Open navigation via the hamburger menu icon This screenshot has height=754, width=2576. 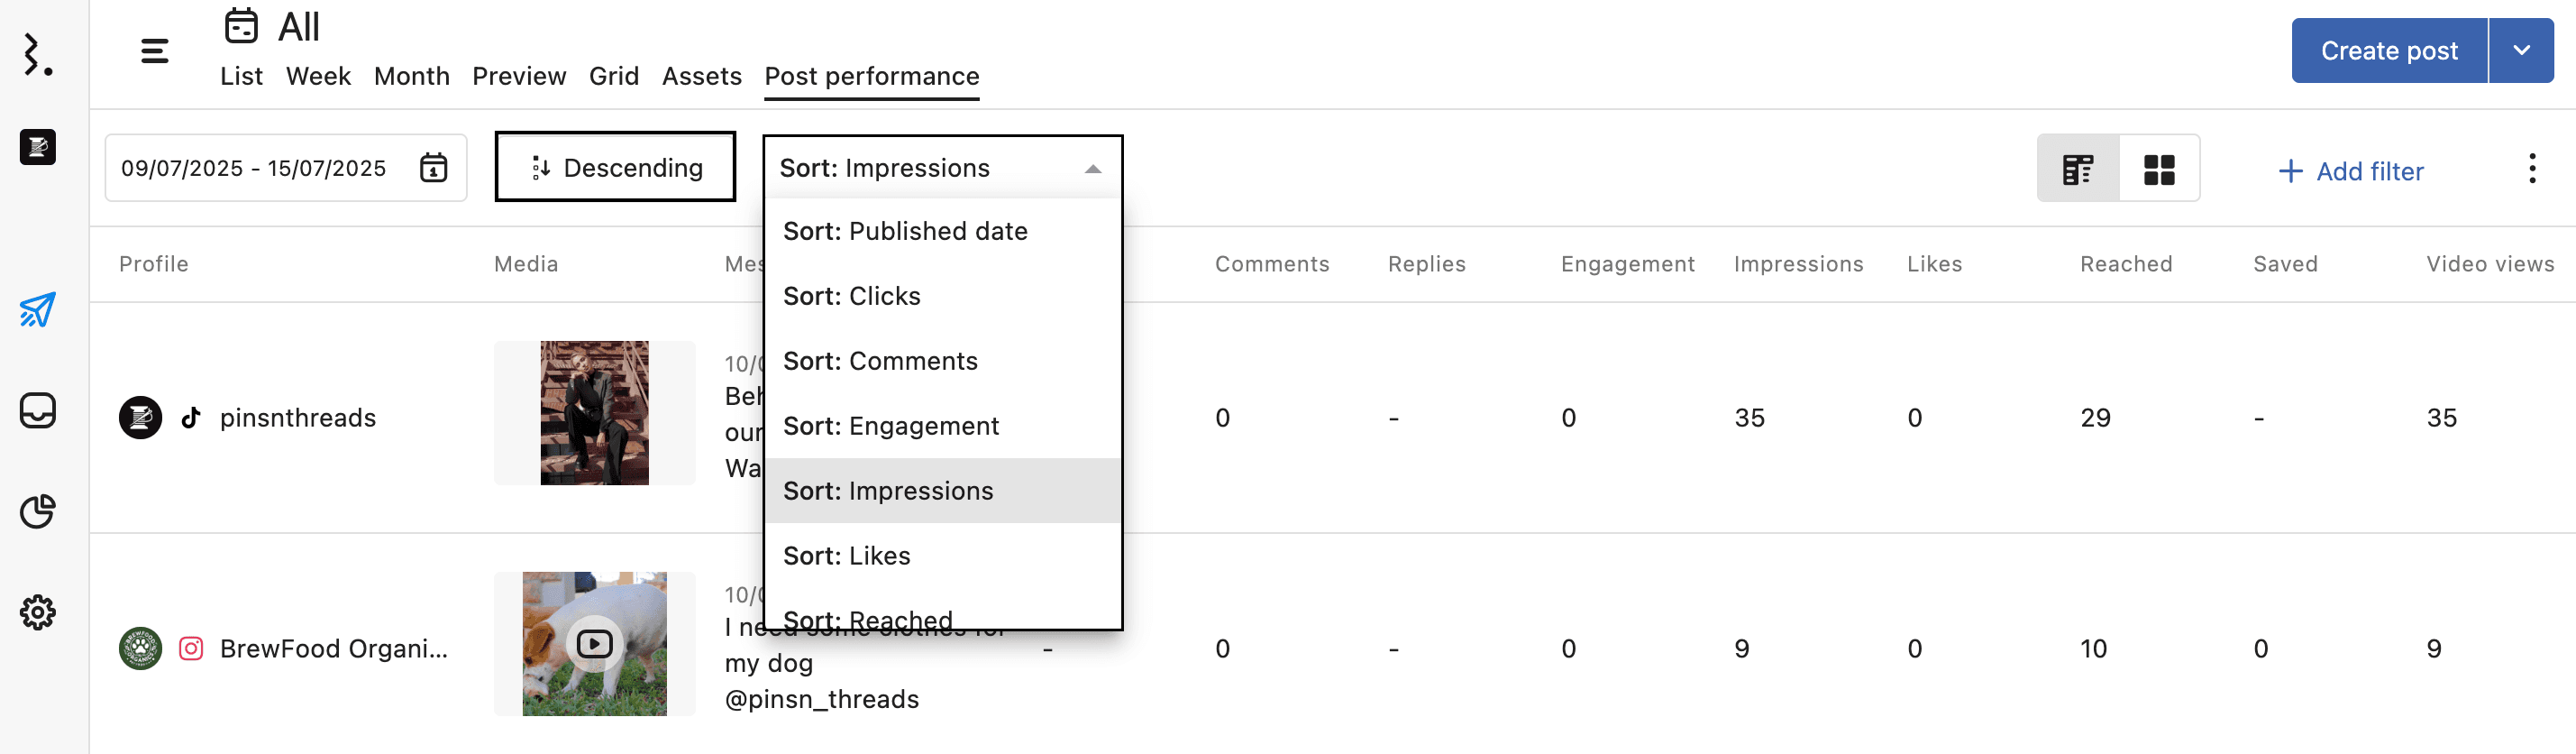tap(155, 50)
